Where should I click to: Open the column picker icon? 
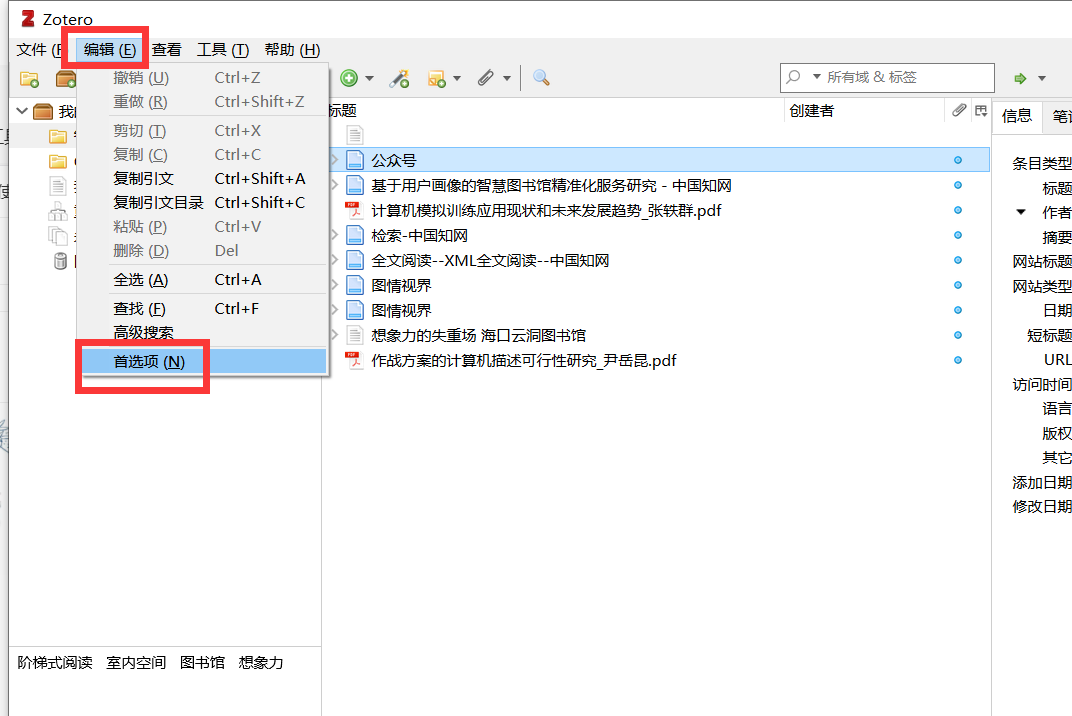pyautogui.click(x=981, y=110)
